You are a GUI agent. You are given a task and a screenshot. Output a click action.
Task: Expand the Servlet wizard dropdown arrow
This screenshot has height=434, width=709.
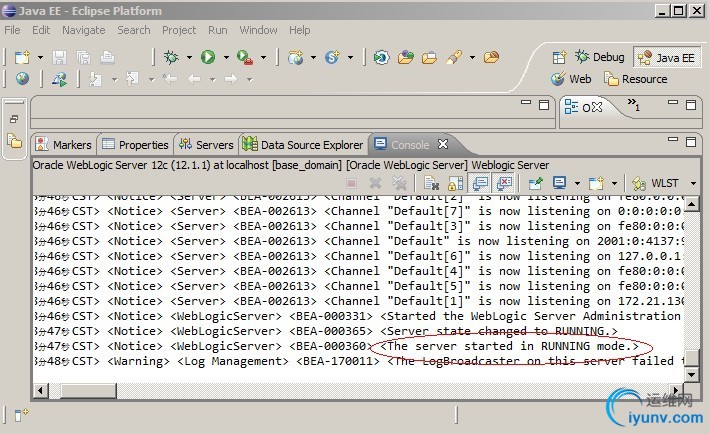[350, 57]
